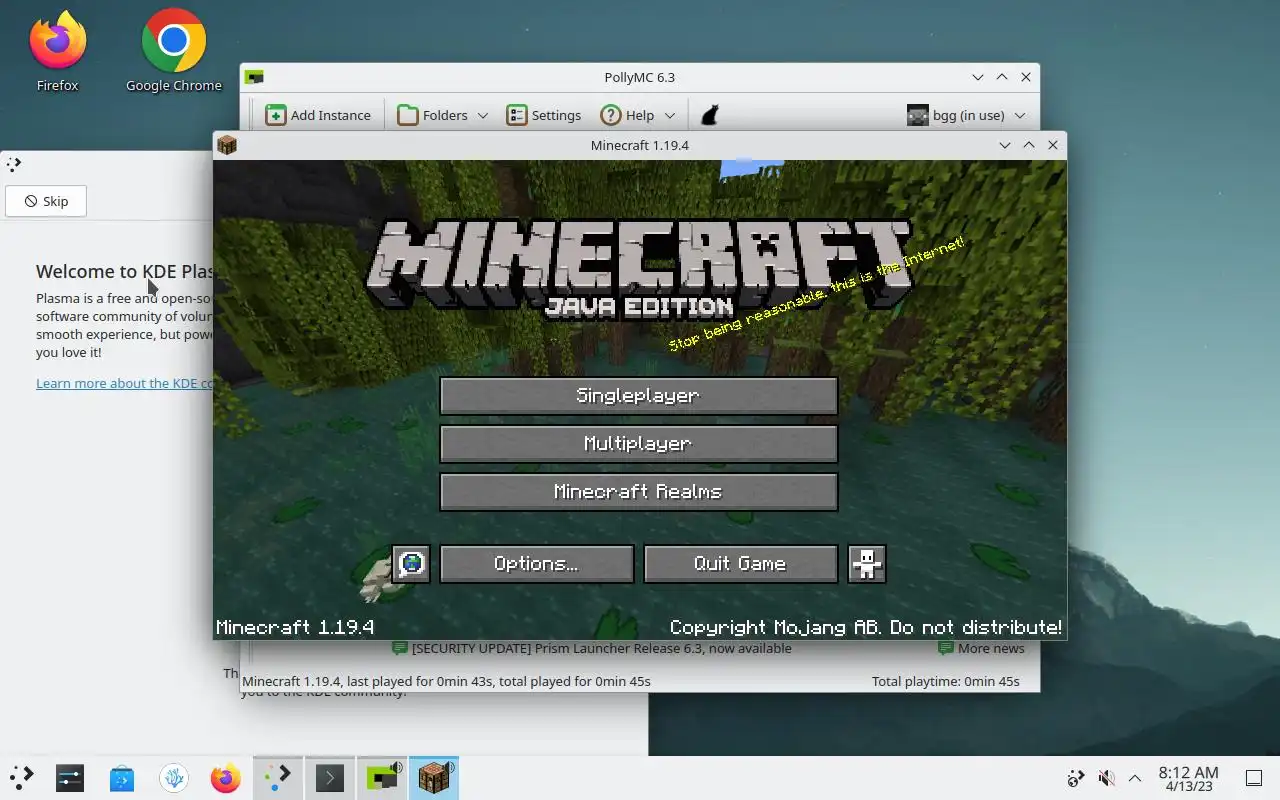Click the last played status text in PollyMC

click(x=446, y=681)
